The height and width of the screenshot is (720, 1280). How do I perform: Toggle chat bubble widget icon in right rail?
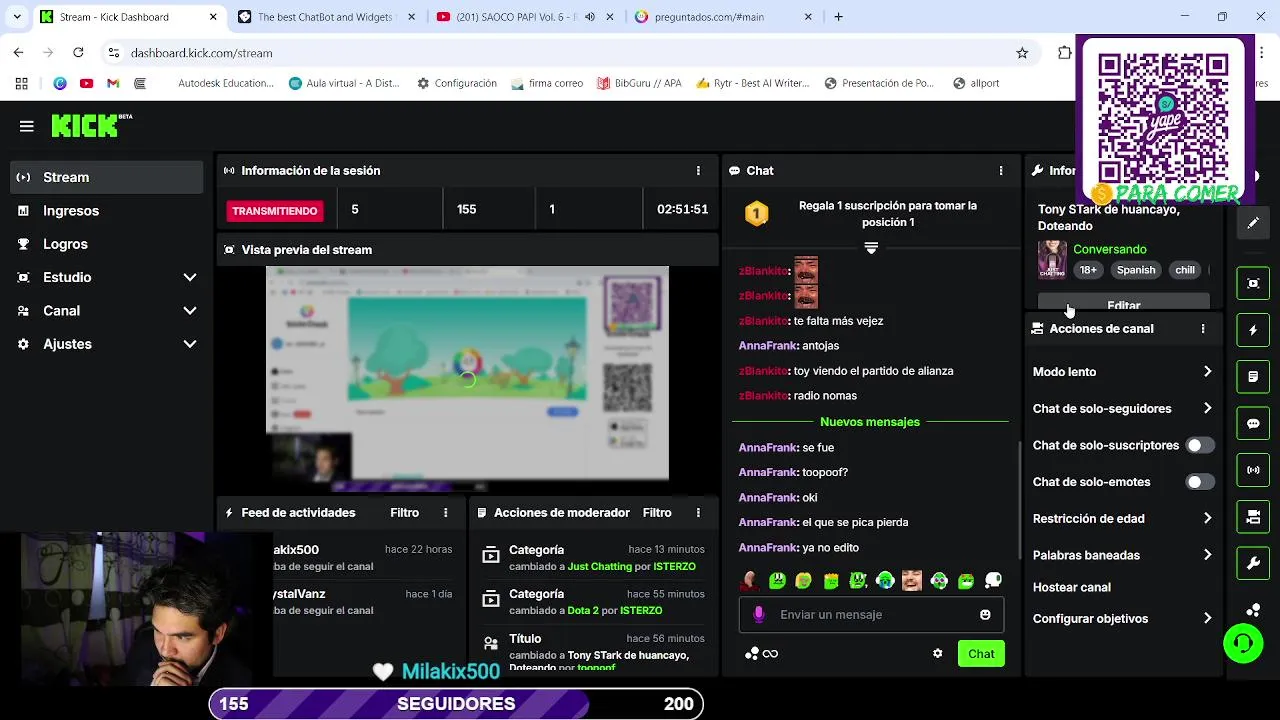pos(1253,423)
